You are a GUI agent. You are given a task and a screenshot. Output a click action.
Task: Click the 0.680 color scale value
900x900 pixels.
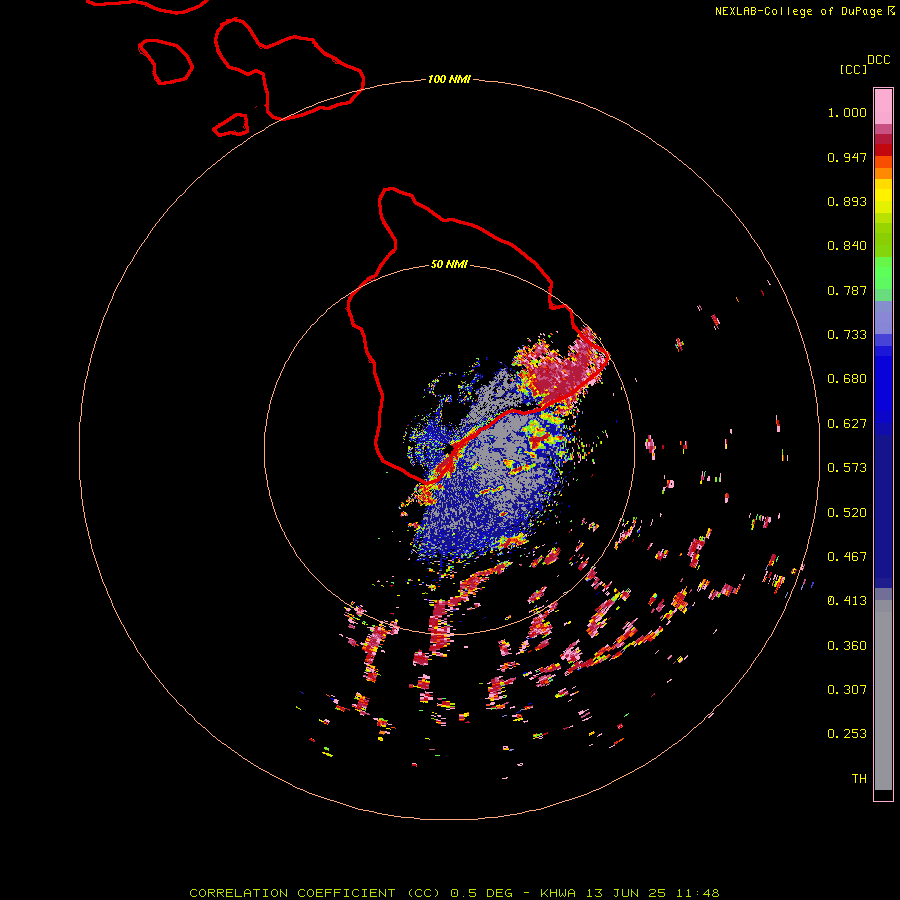pyautogui.click(x=847, y=379)
